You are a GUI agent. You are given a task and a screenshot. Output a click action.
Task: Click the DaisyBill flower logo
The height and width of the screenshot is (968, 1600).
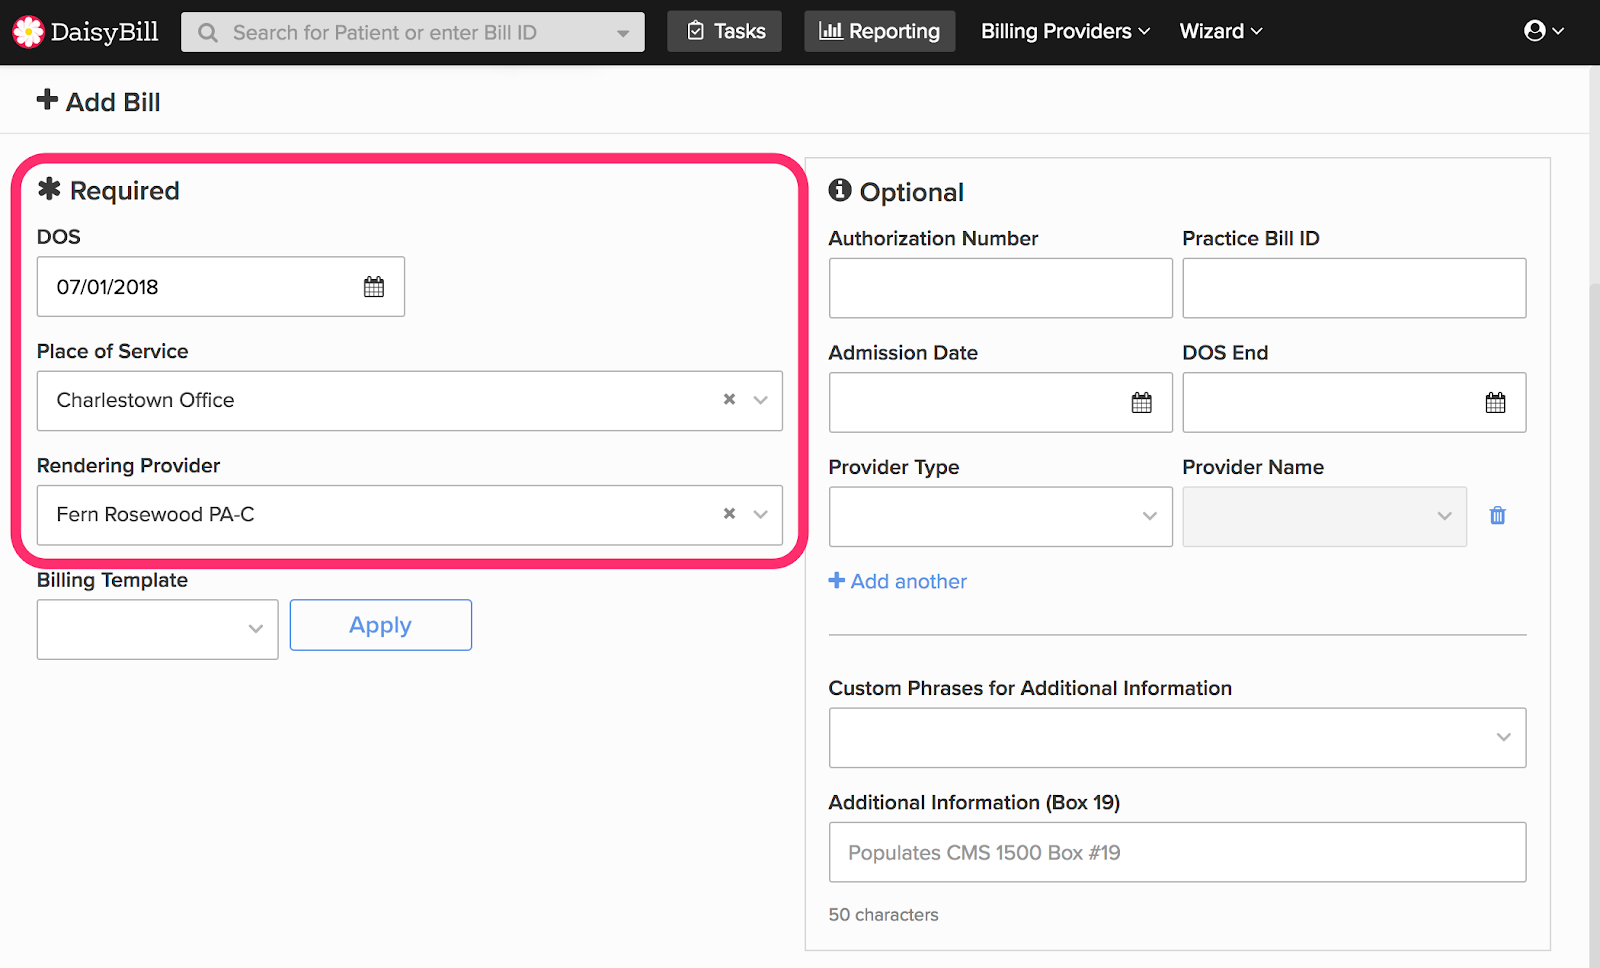28,32
